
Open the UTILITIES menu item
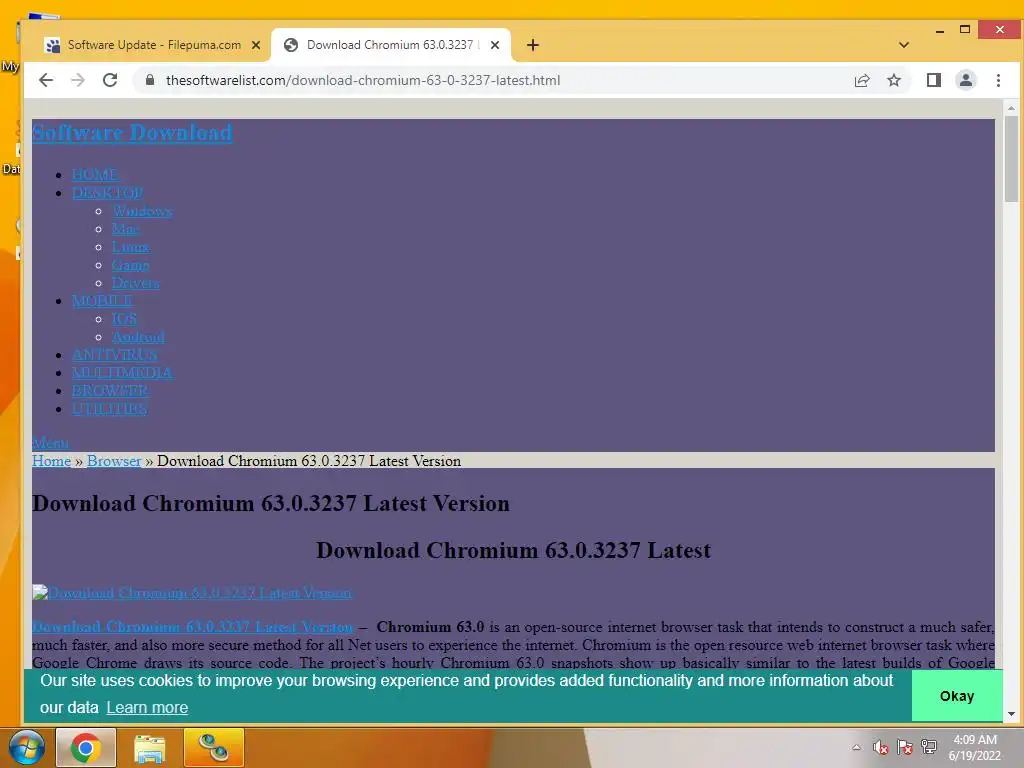tap(109, 409)
